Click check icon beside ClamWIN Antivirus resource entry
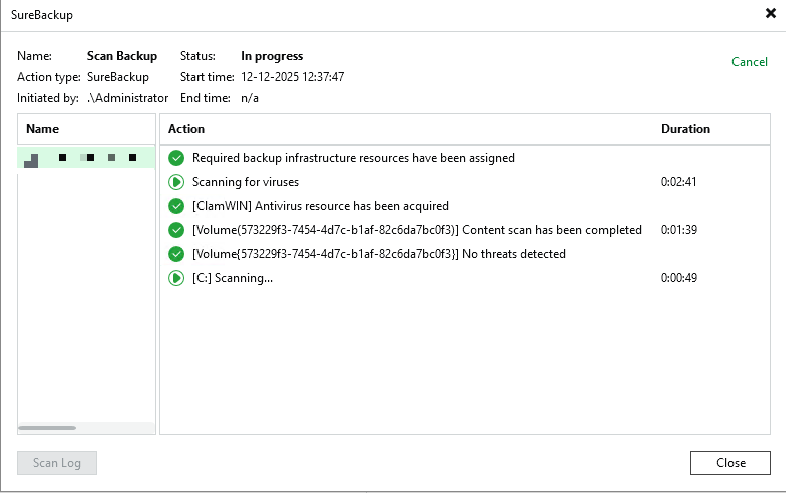The image size is (786, 493). coord(176,206)
